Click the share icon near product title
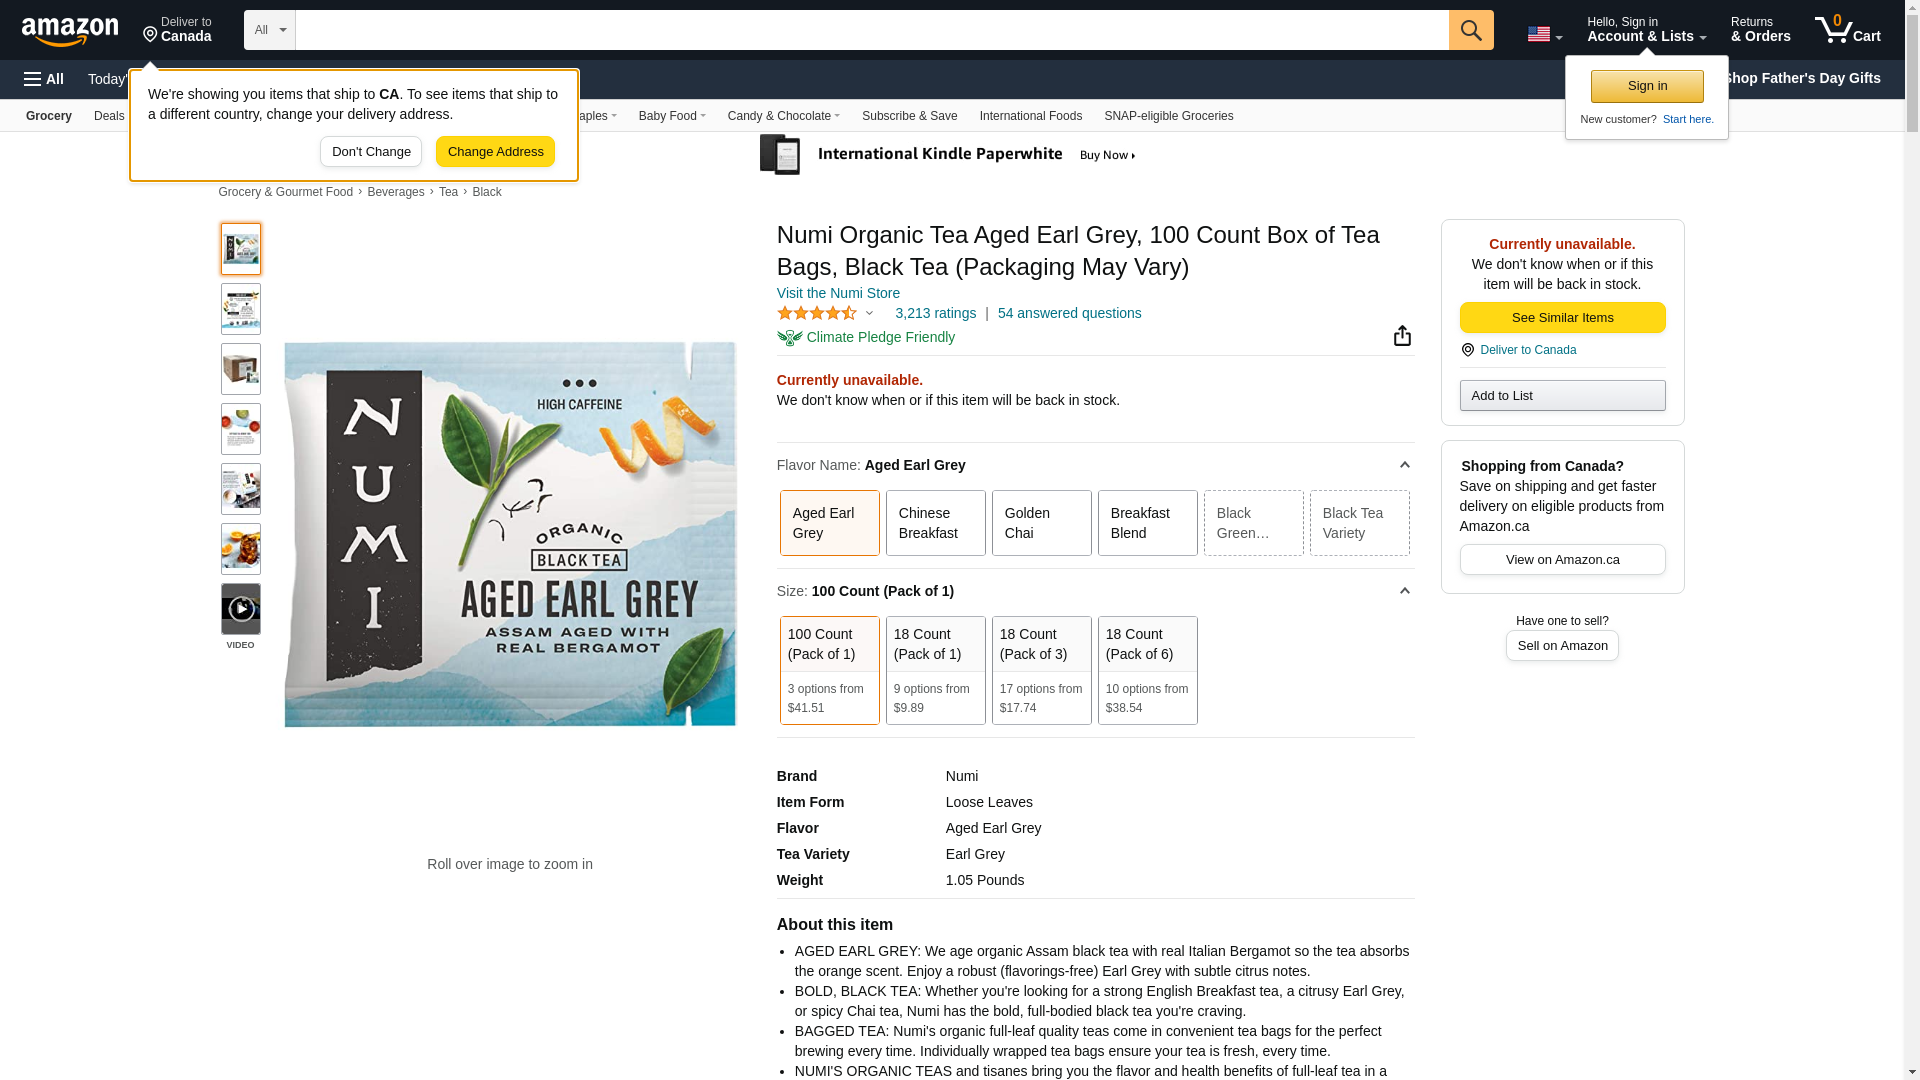The height and width of the screenshot is (1080, 1920). tap(1402, 336)
